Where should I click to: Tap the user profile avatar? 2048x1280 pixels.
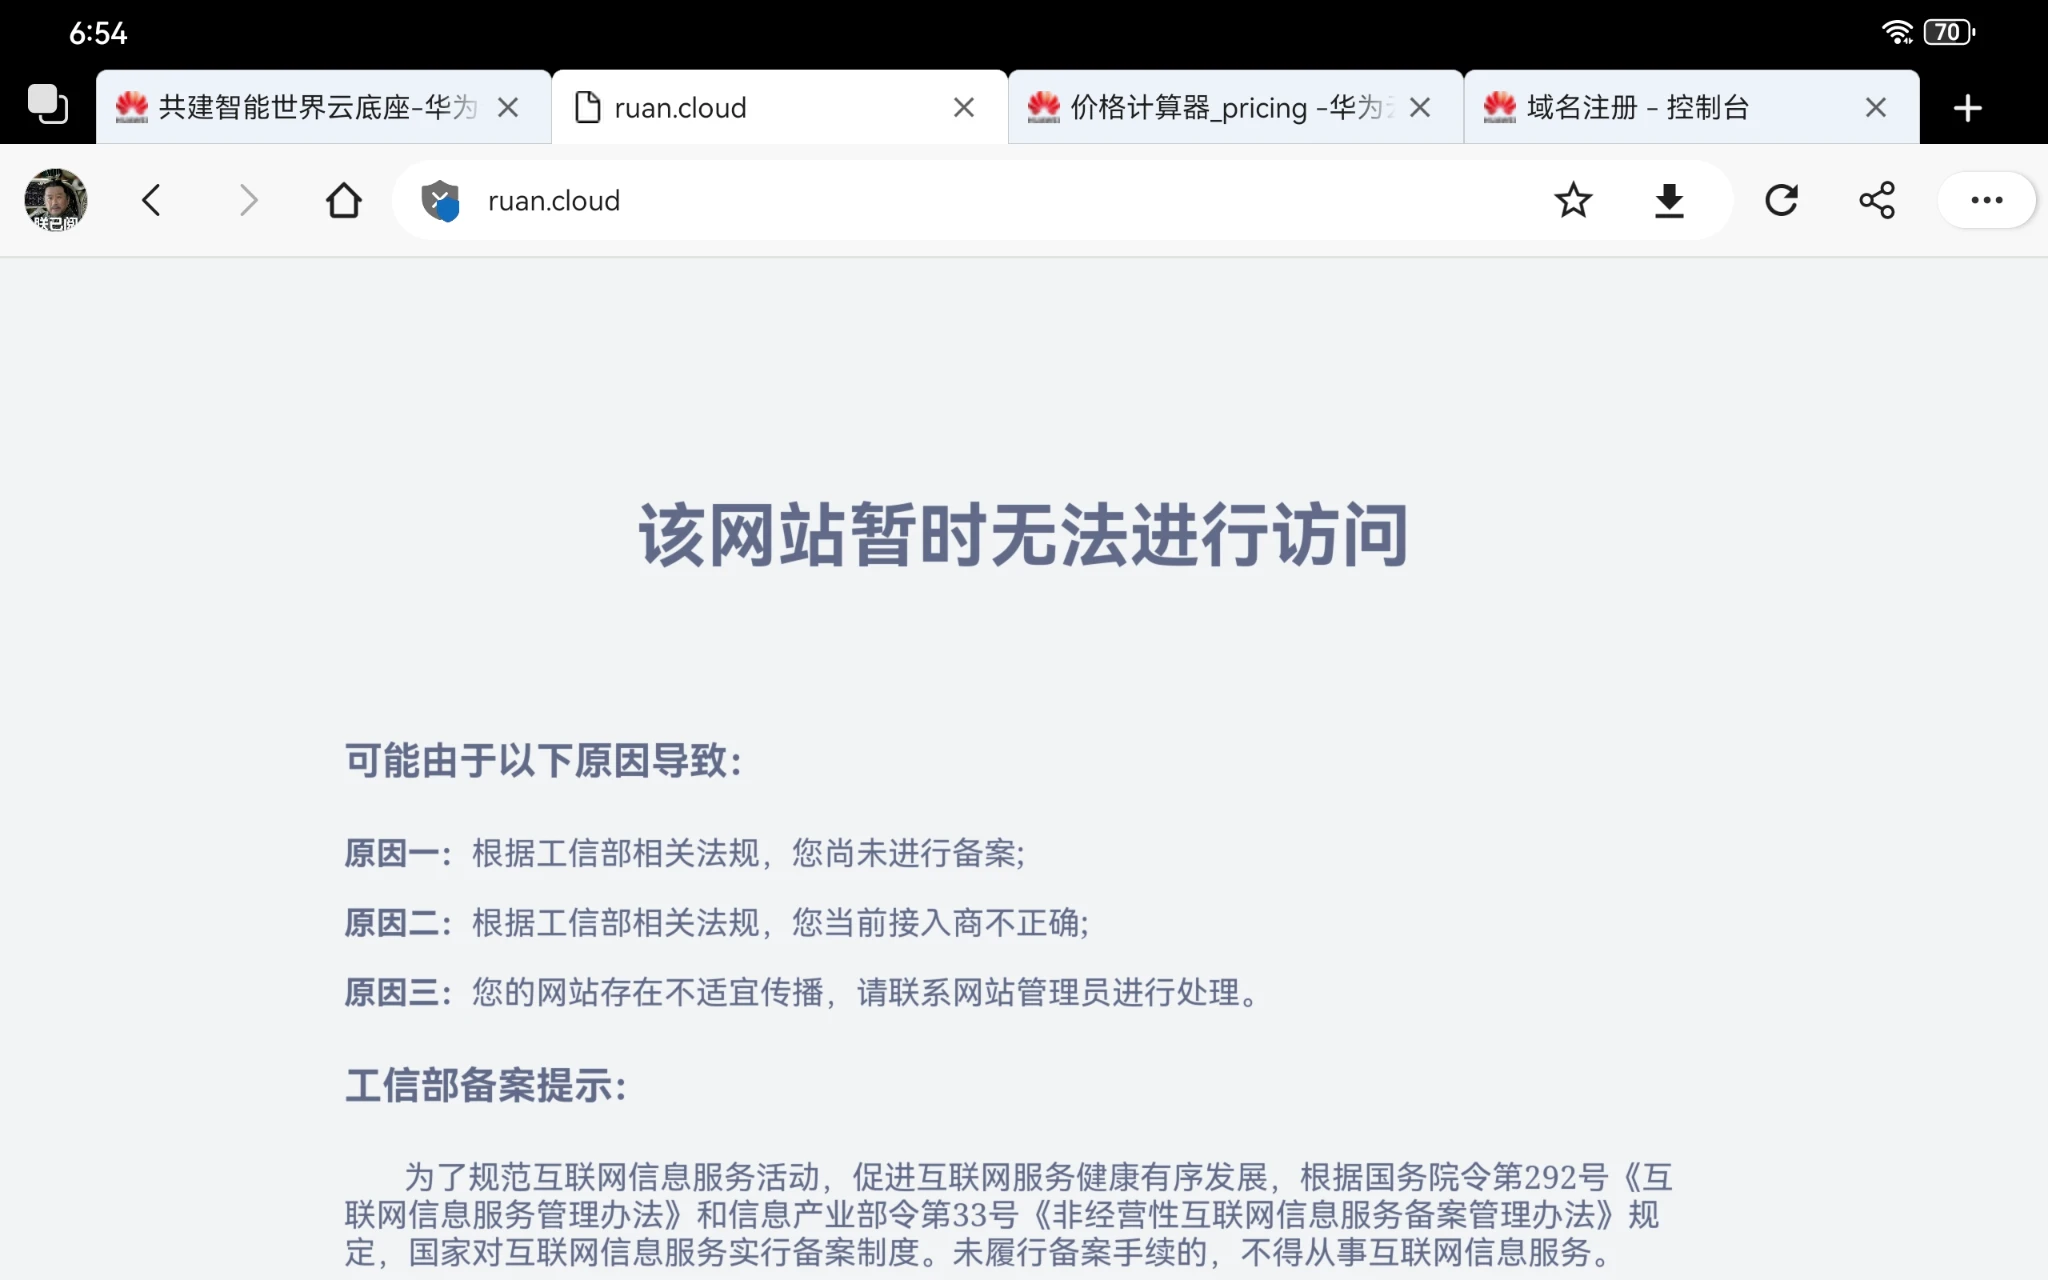56,200
